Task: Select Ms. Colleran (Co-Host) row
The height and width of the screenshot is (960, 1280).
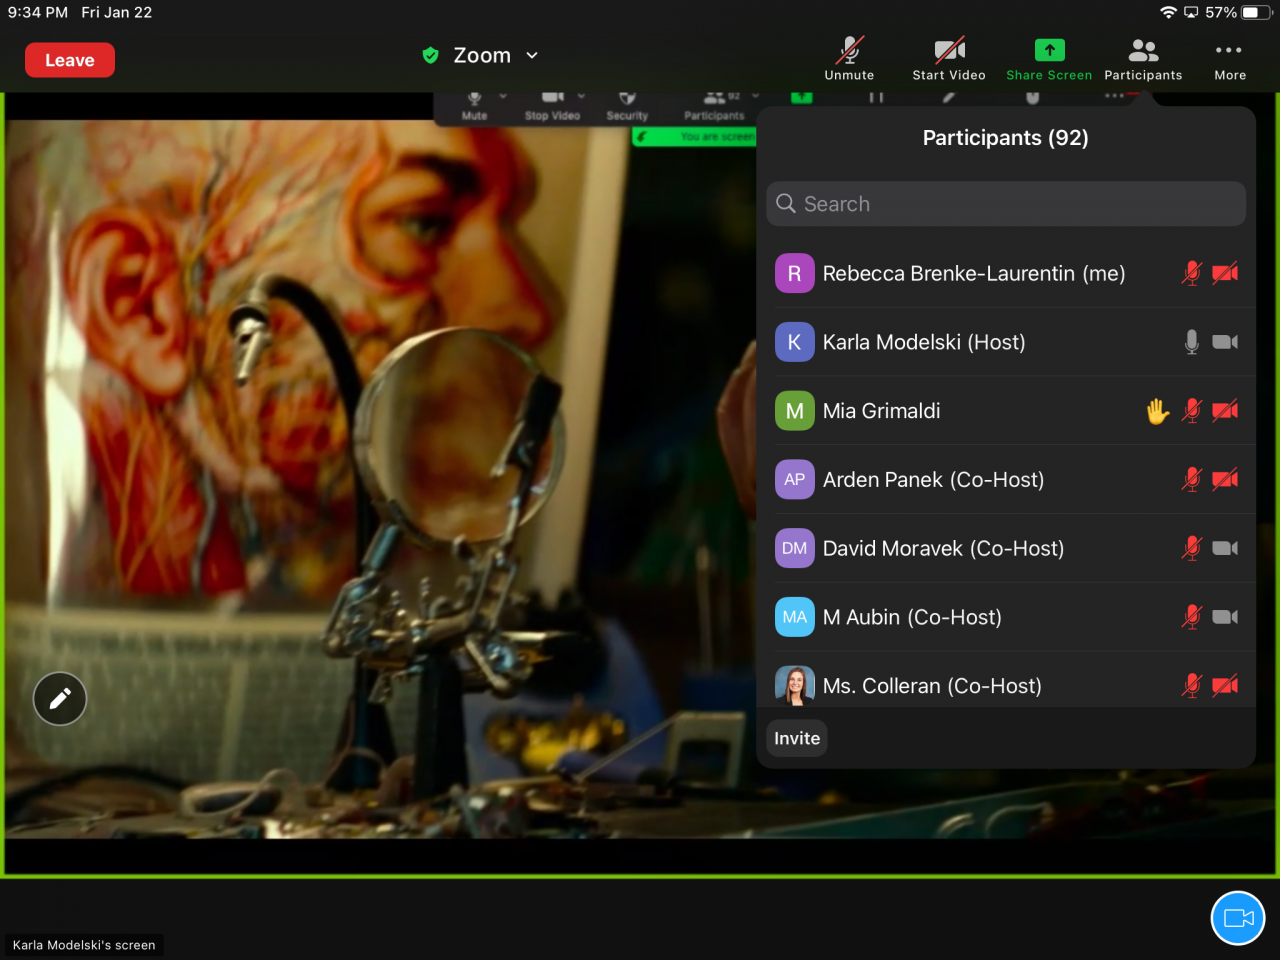Action: (x=931, y=685)
